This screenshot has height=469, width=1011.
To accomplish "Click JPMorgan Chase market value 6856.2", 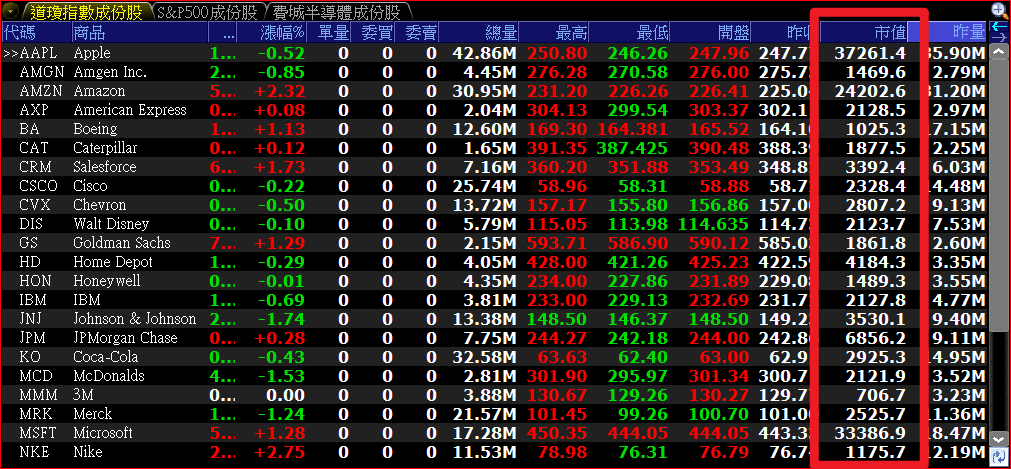I will (876, 338).
